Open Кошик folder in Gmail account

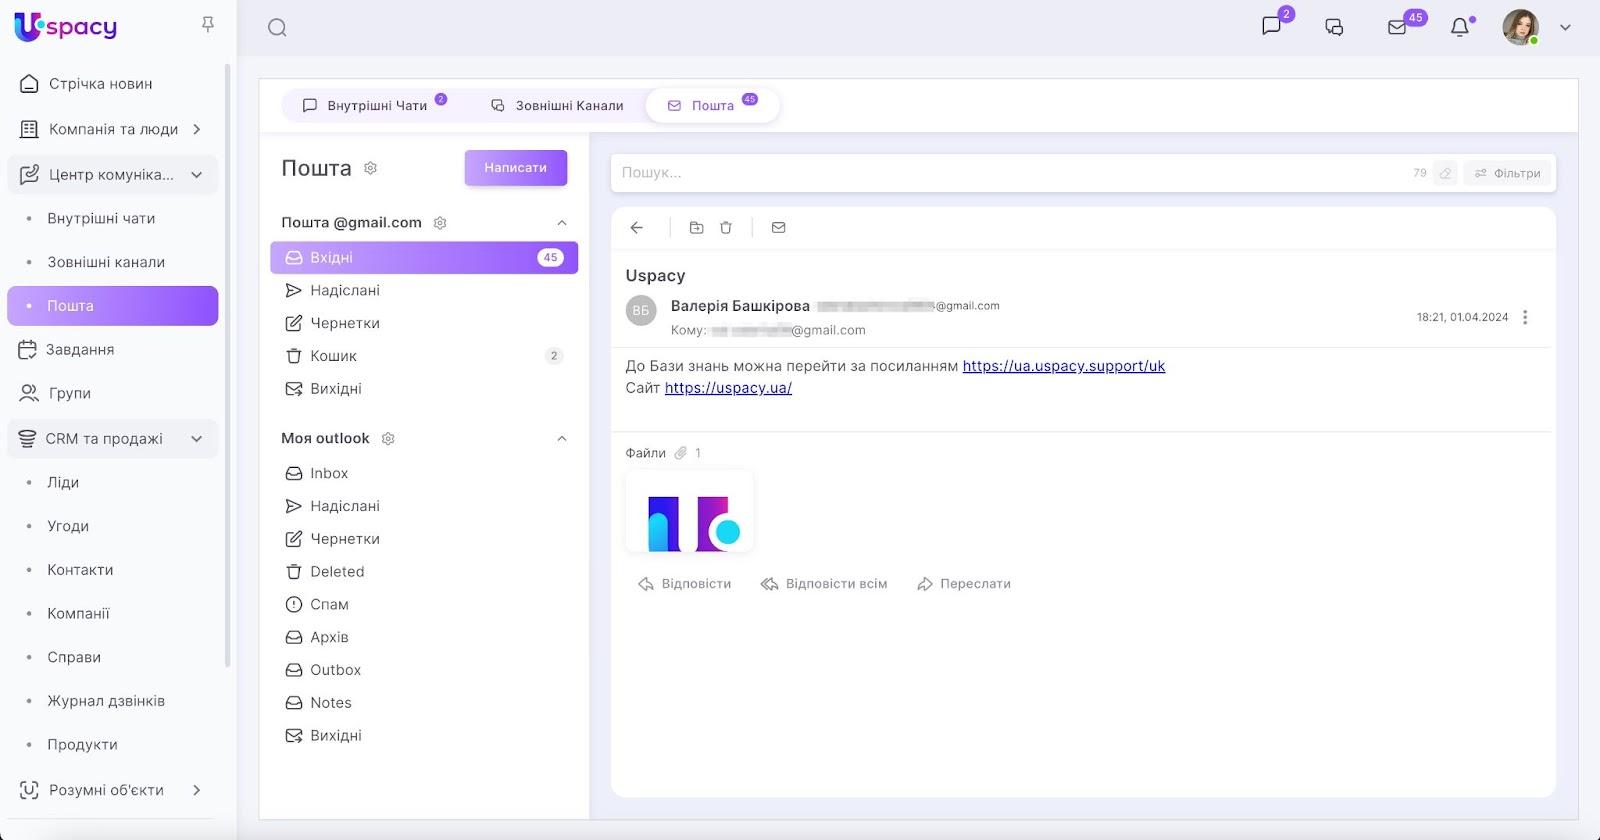[x=424, y=356]
